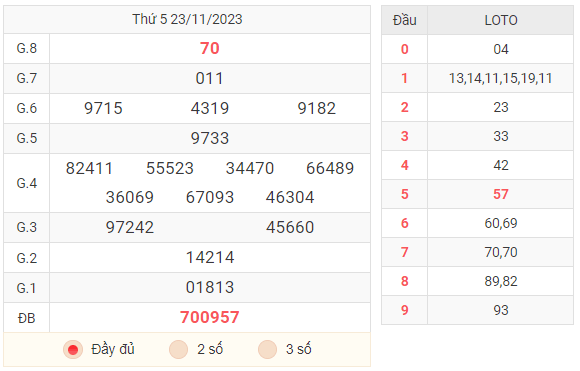580x371 pixels.
Task: Click the loto entry 13,14,11,15,19,11
Action: pyautogui.click(x=501, y=78)
